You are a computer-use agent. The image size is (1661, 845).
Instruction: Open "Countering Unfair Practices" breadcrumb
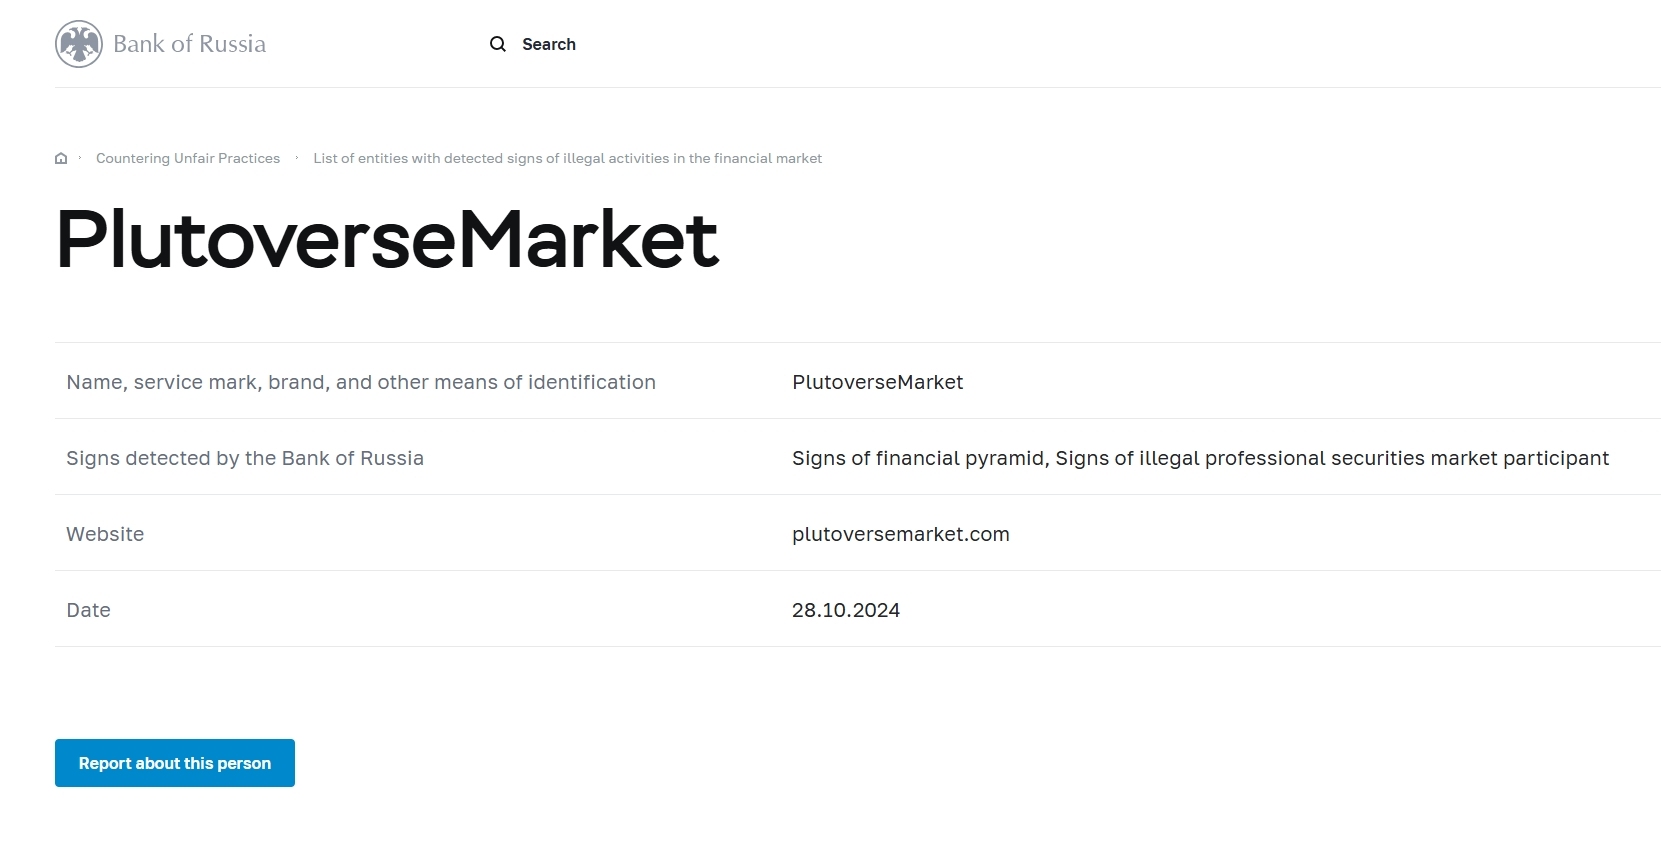click(188, 158)
